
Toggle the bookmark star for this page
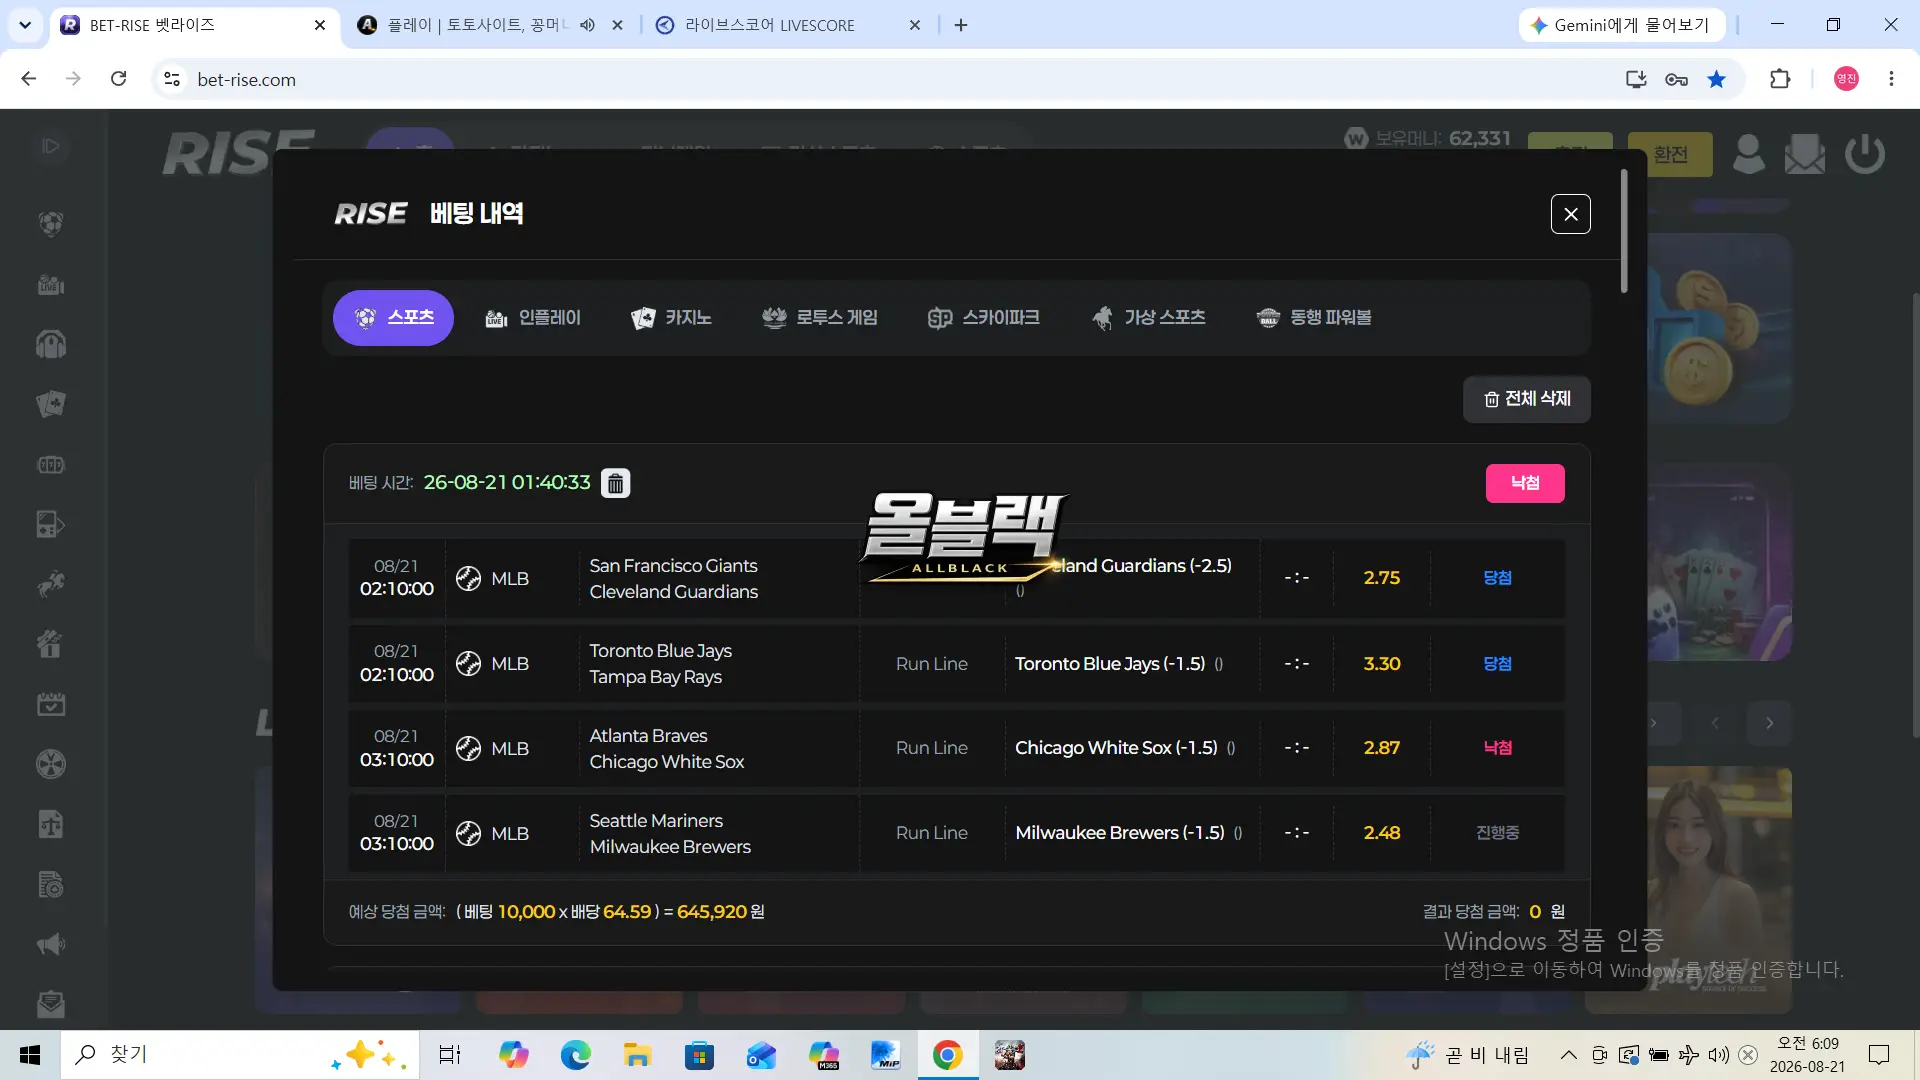[1717, 79]
